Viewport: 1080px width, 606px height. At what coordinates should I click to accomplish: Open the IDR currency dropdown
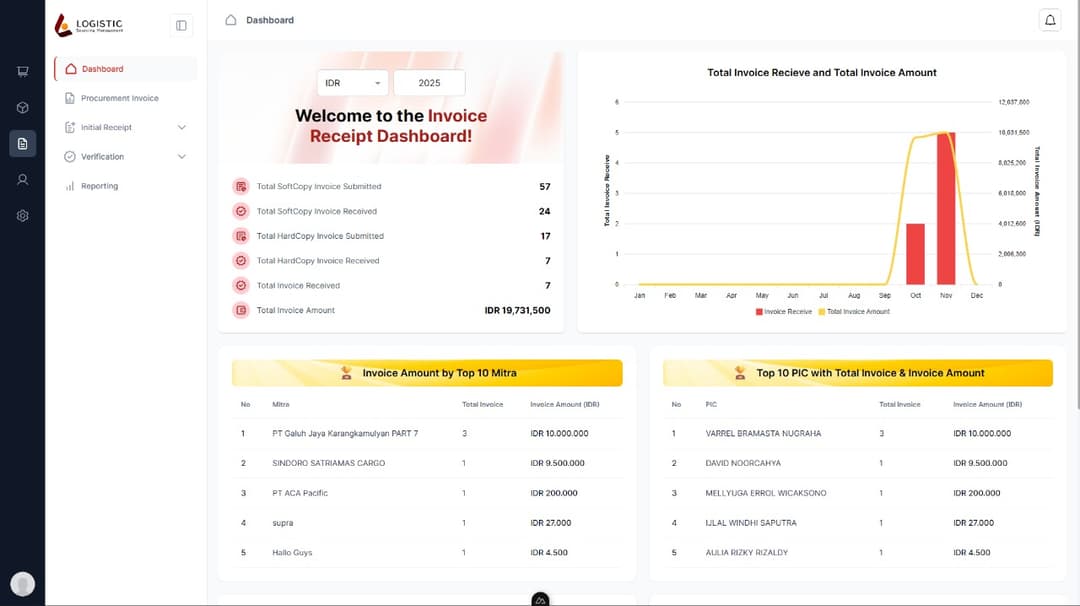352,83
